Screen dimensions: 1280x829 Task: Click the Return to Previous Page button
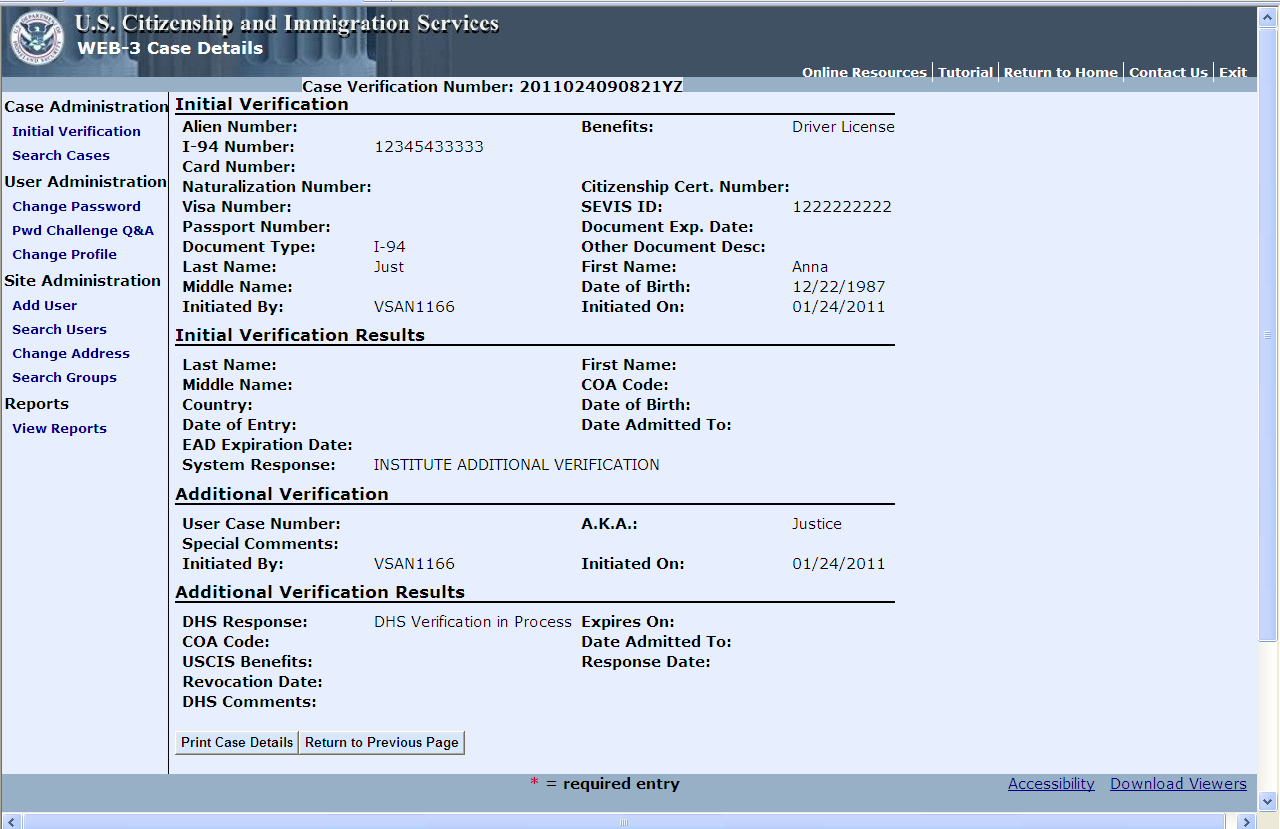382,742
